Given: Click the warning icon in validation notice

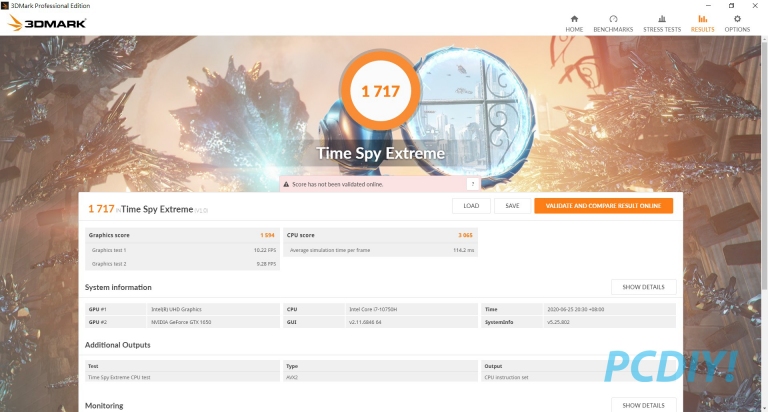Looking at the screenshot, I should 286,184.
